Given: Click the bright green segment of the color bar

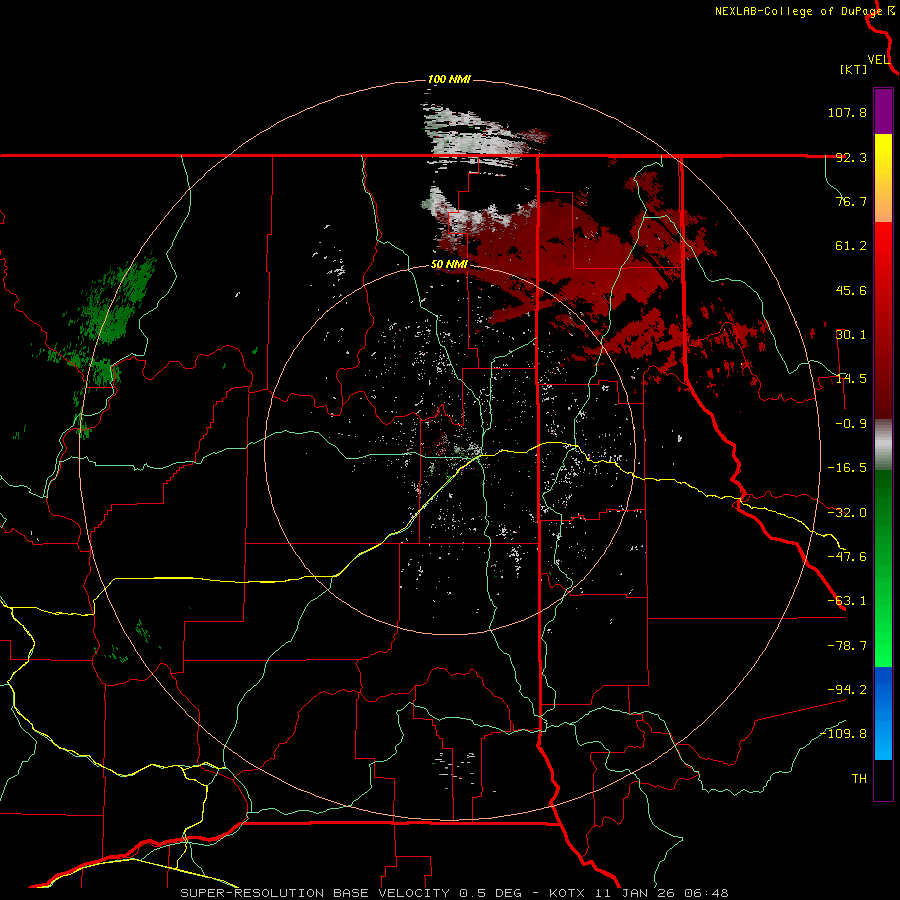Looking at the screenshot, I should pos(883,568).
